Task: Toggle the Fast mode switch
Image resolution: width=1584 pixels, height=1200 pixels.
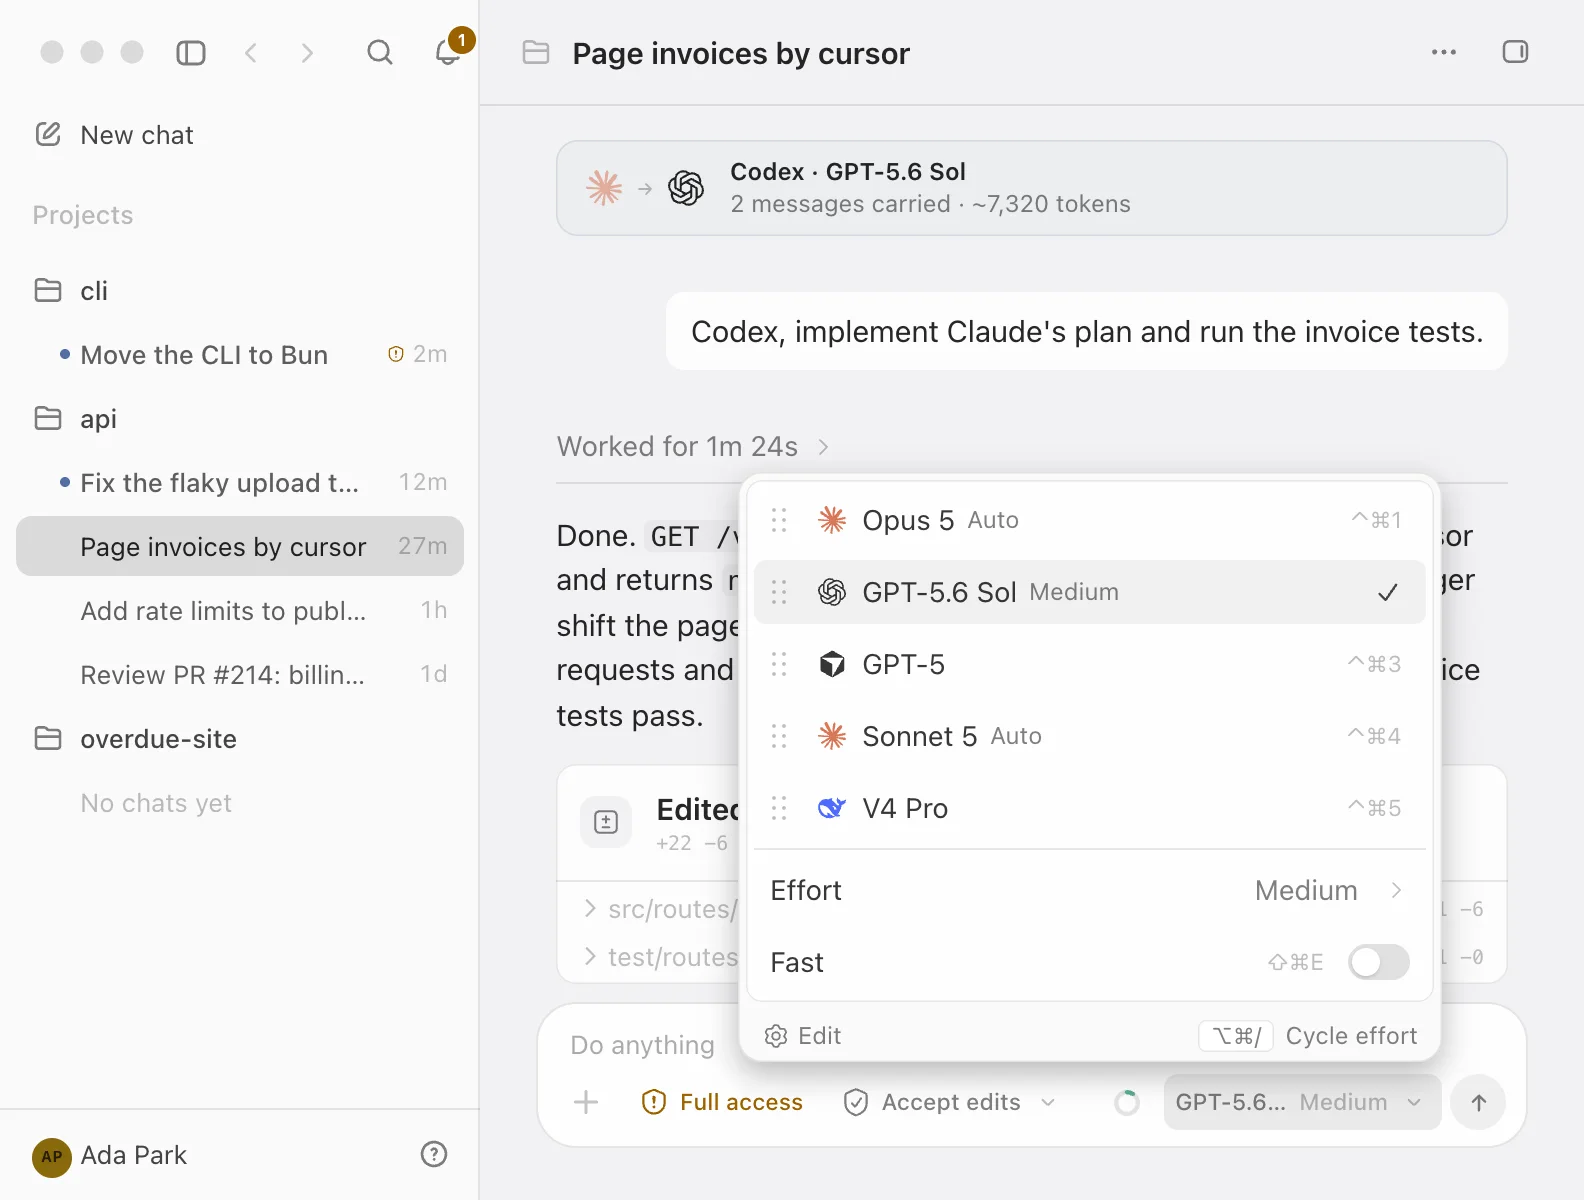Action: [x=1378, y=962]
